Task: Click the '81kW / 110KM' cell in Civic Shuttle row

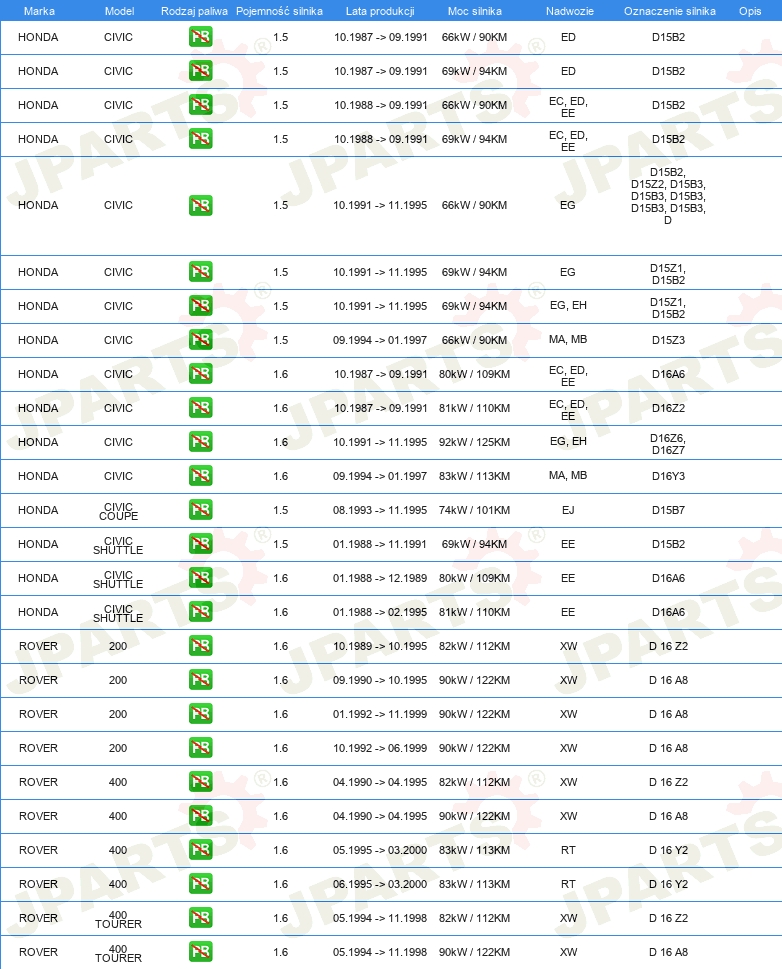Action: tap(475, 612)
